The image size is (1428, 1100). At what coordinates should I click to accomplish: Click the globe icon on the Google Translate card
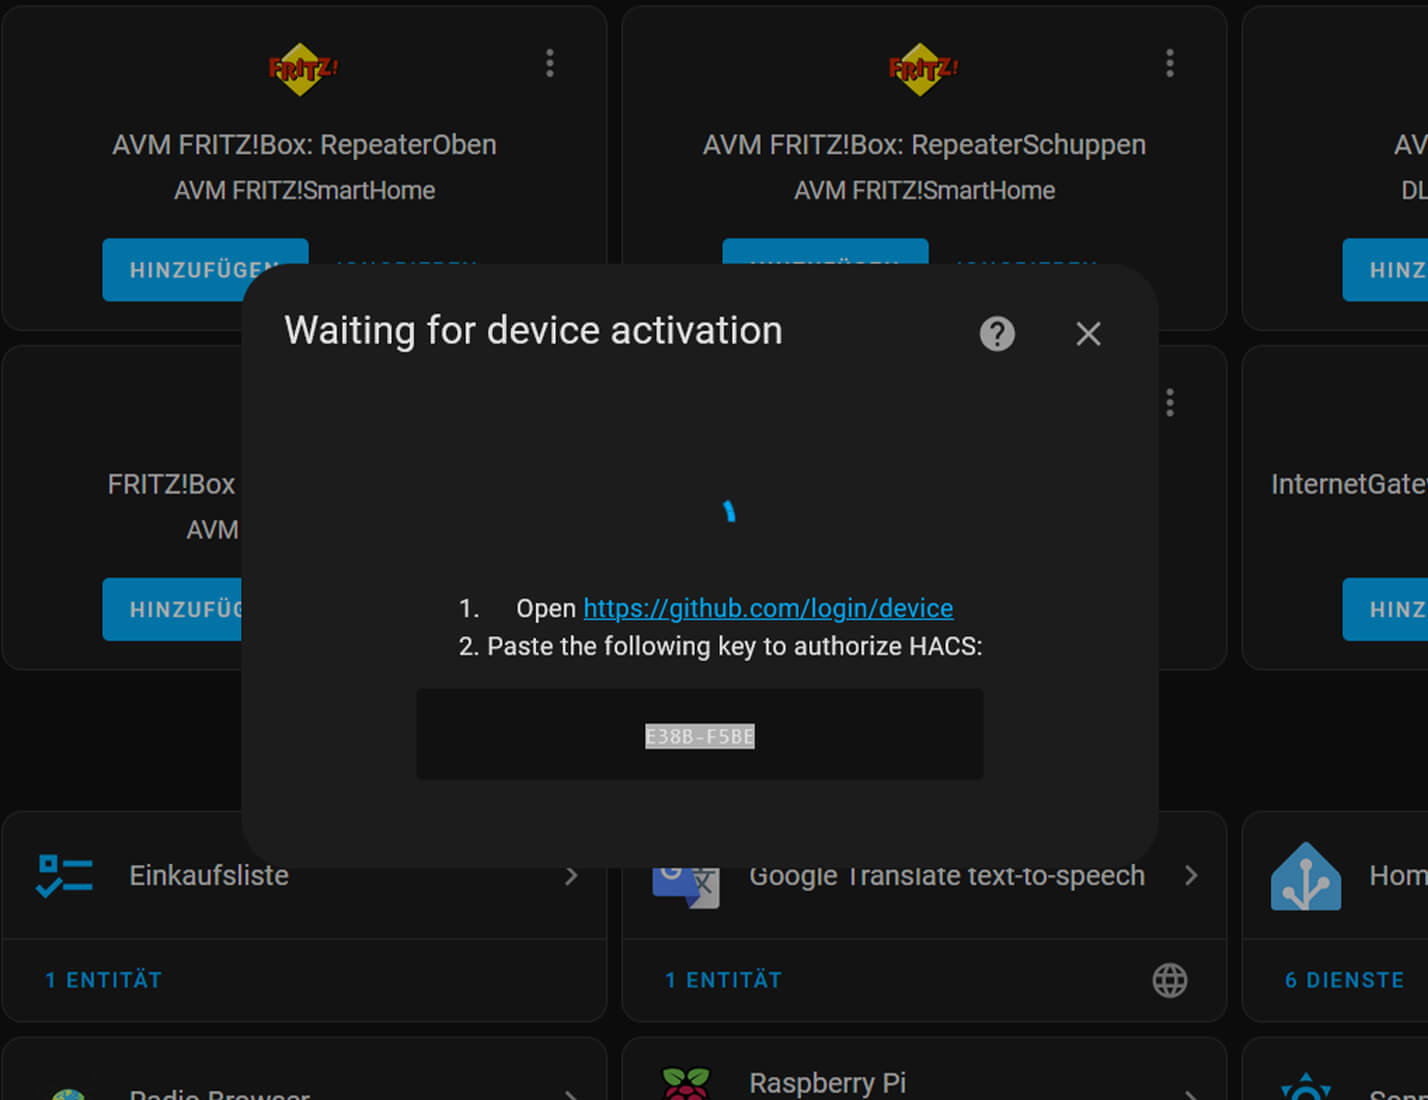pyautogui.click(x=1169, y=980)
